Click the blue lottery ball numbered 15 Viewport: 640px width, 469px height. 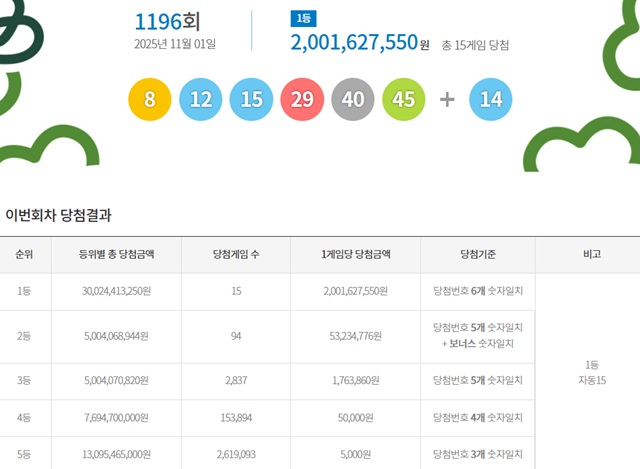click(x=252, y=100)
